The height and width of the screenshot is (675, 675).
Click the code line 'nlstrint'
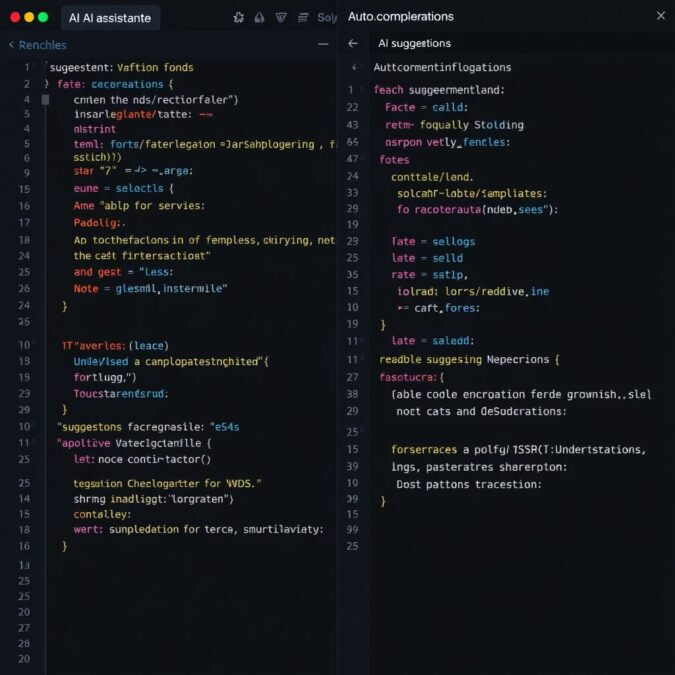pyautogui.click(x=94, y=129)
